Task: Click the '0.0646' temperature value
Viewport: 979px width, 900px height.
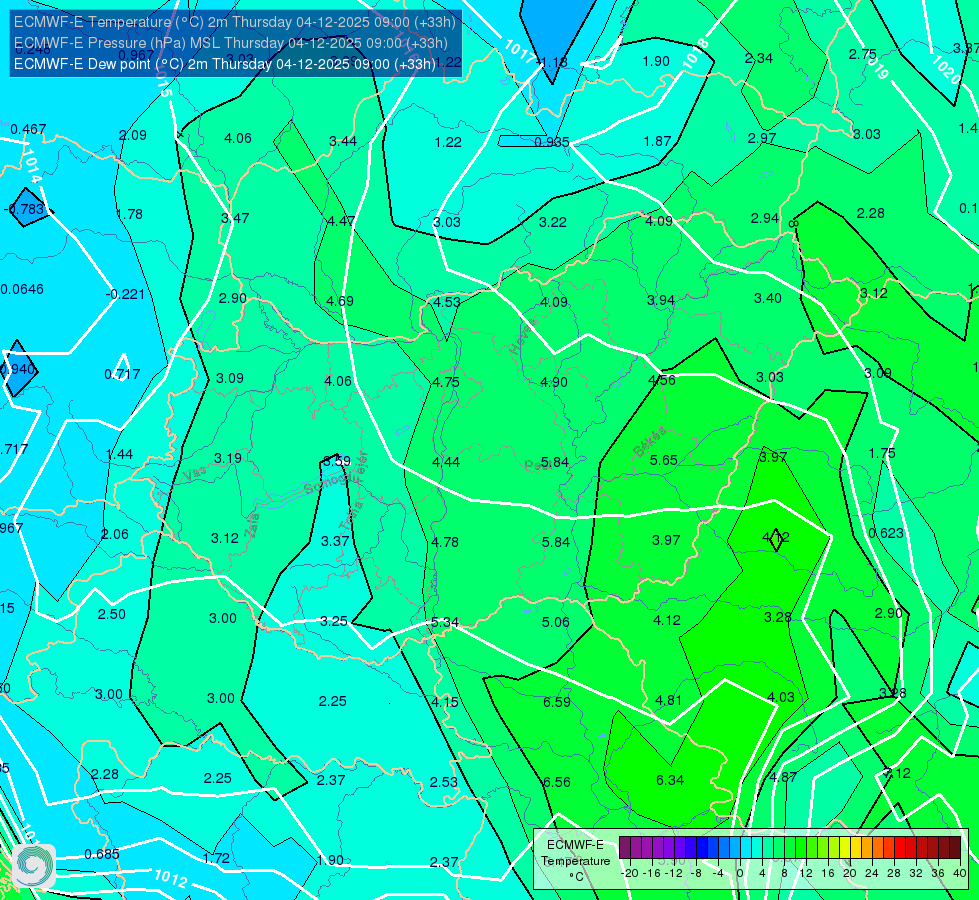Action: [x=22, y=289]
